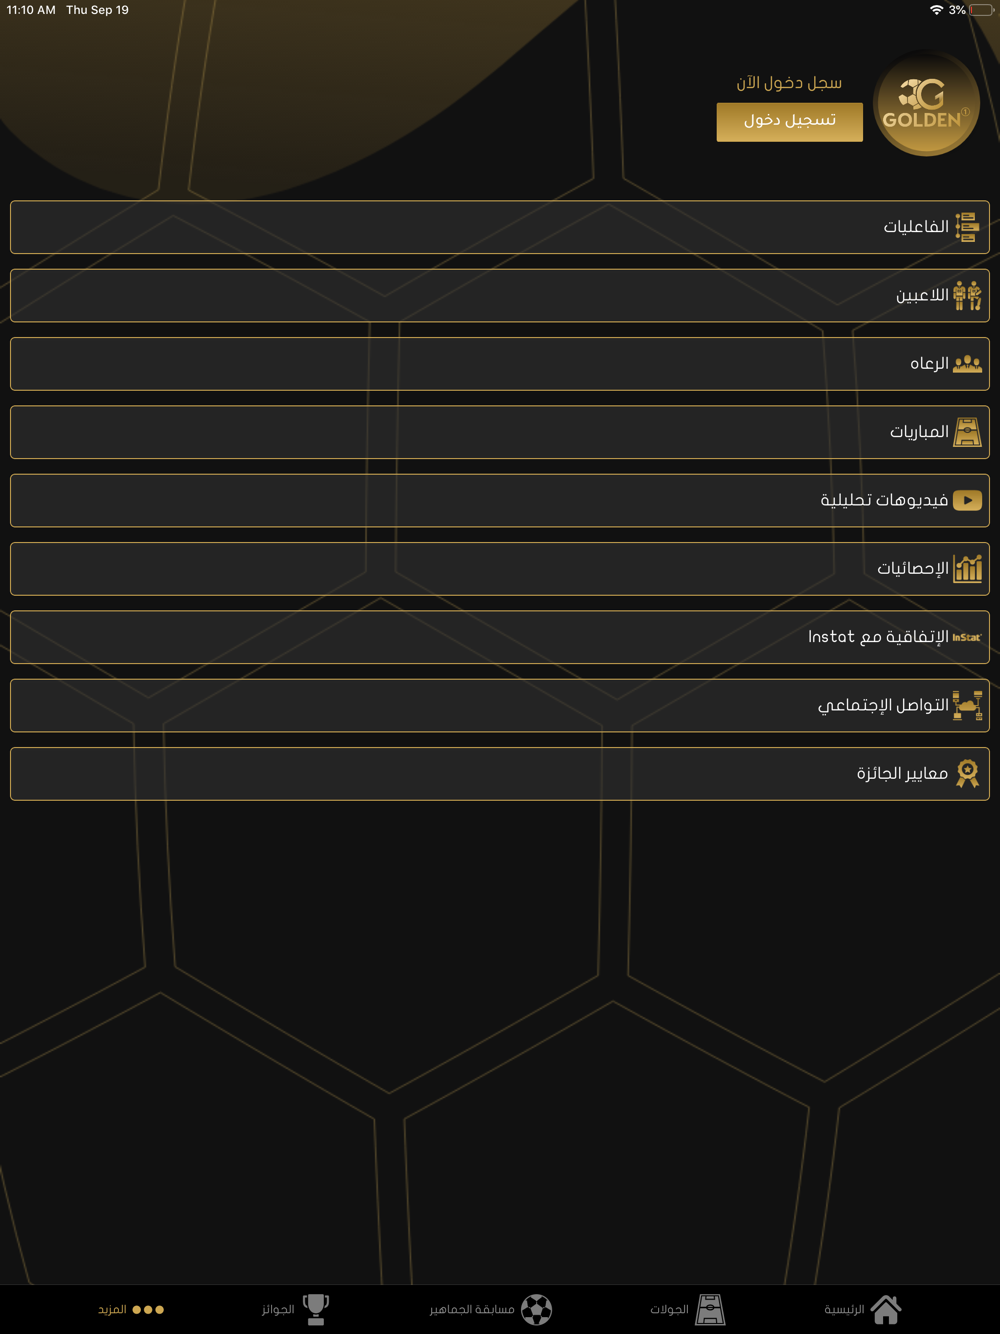Open the الفاعليات events menu row
The height and width of the screenshot is (1334, 1000).
pyautogui.click(x=500, y=227)
